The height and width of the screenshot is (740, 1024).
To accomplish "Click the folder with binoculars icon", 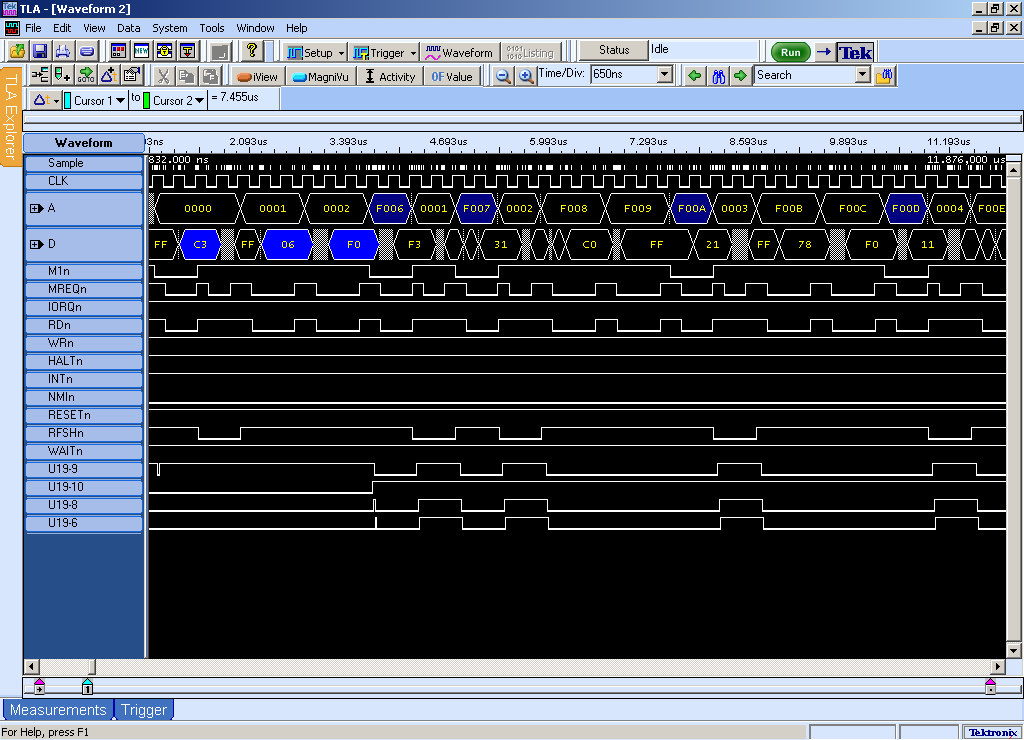I will (884, 76).
